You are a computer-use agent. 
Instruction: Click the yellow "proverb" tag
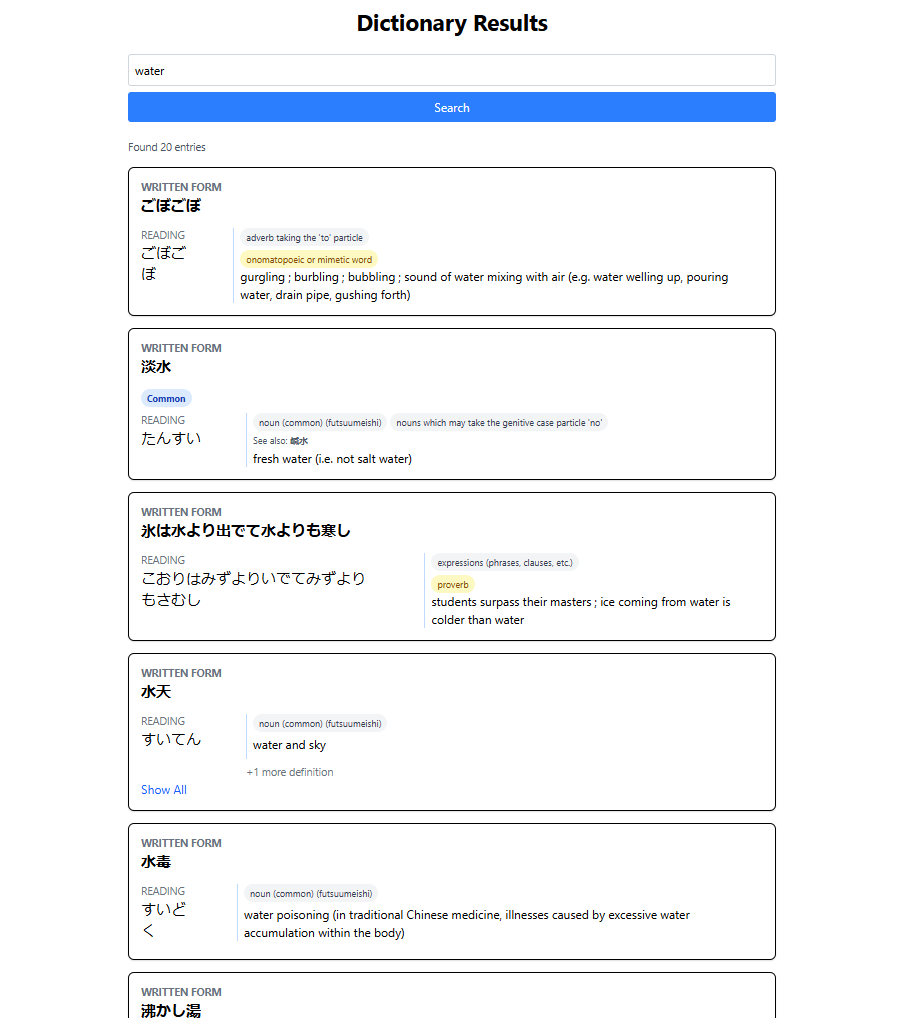pyautogui.click(x=453, y=585)
